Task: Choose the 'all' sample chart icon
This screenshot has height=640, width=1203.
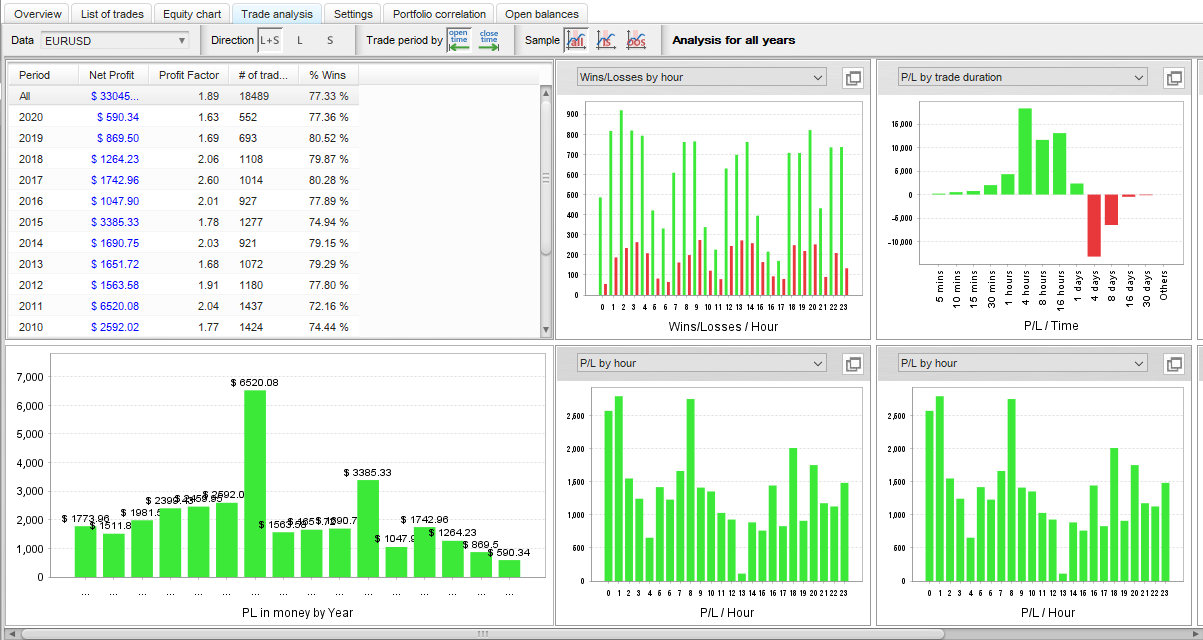Action: 576,40
